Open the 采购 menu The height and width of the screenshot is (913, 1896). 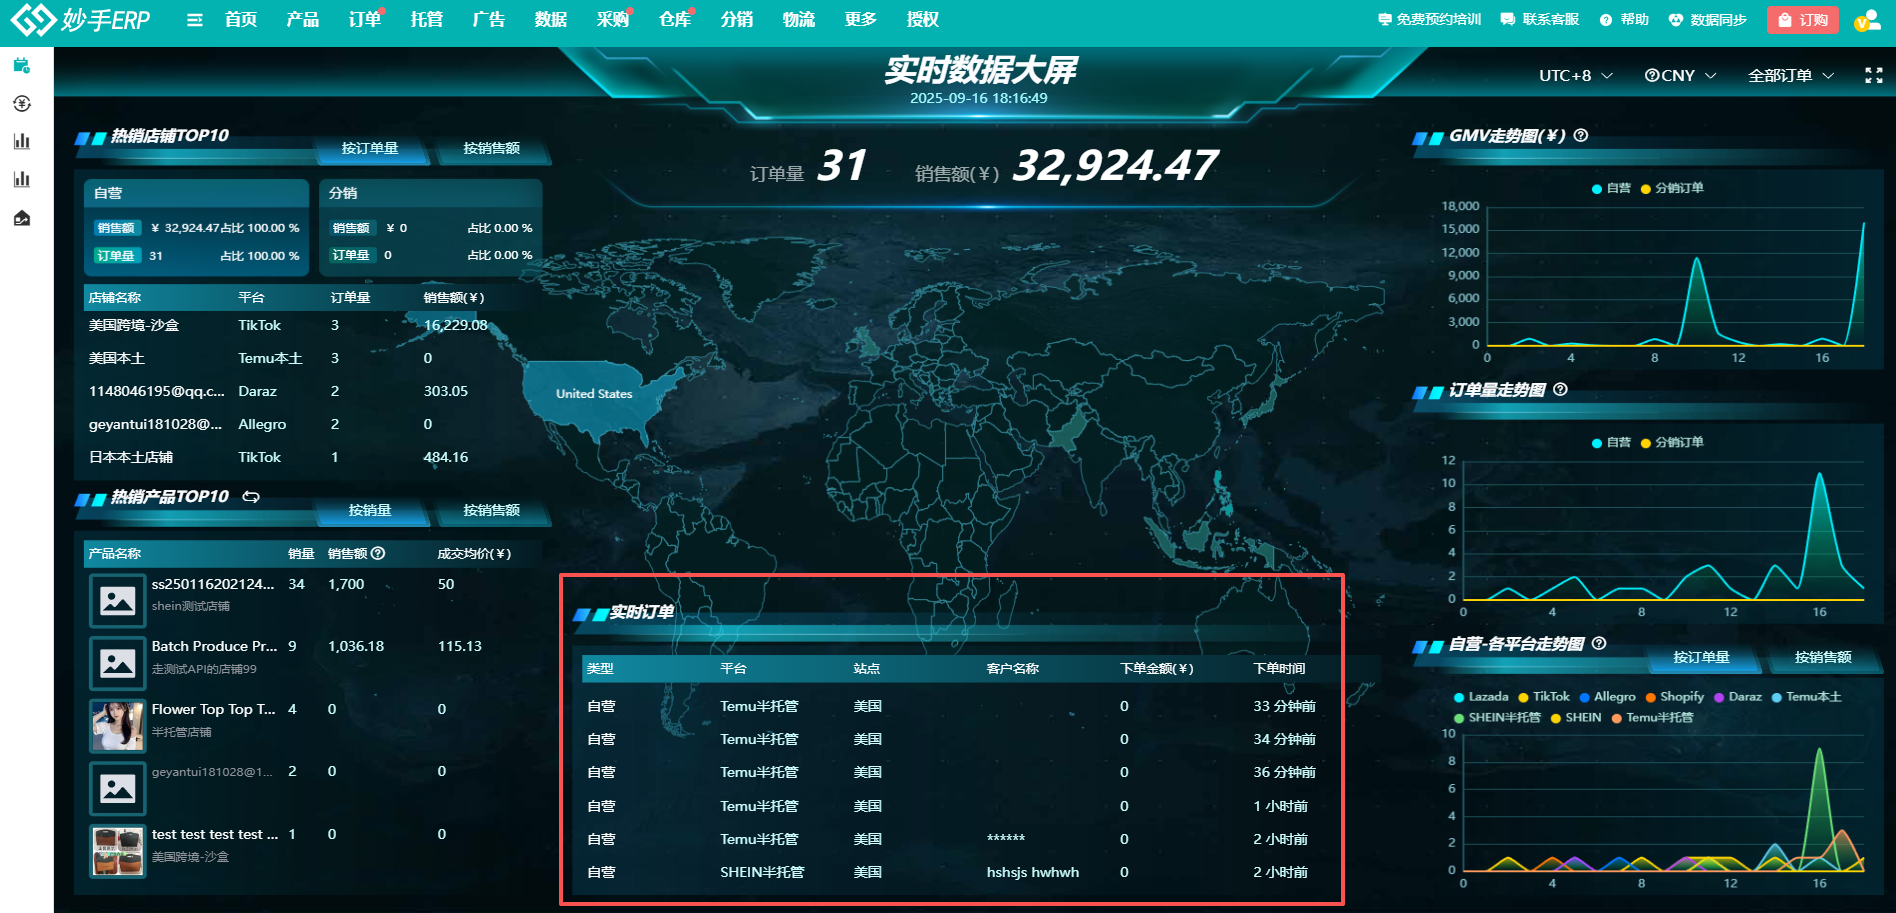point(613,20)
